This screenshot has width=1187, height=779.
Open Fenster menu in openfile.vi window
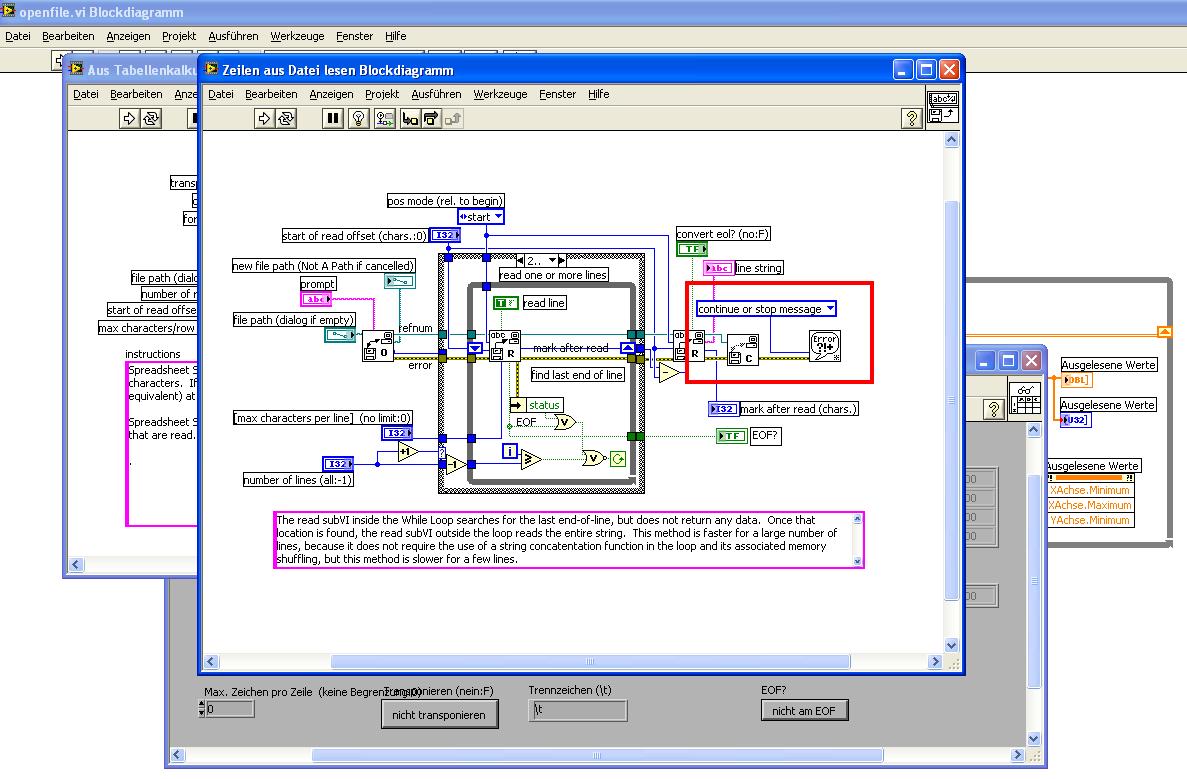click(354, 36)
